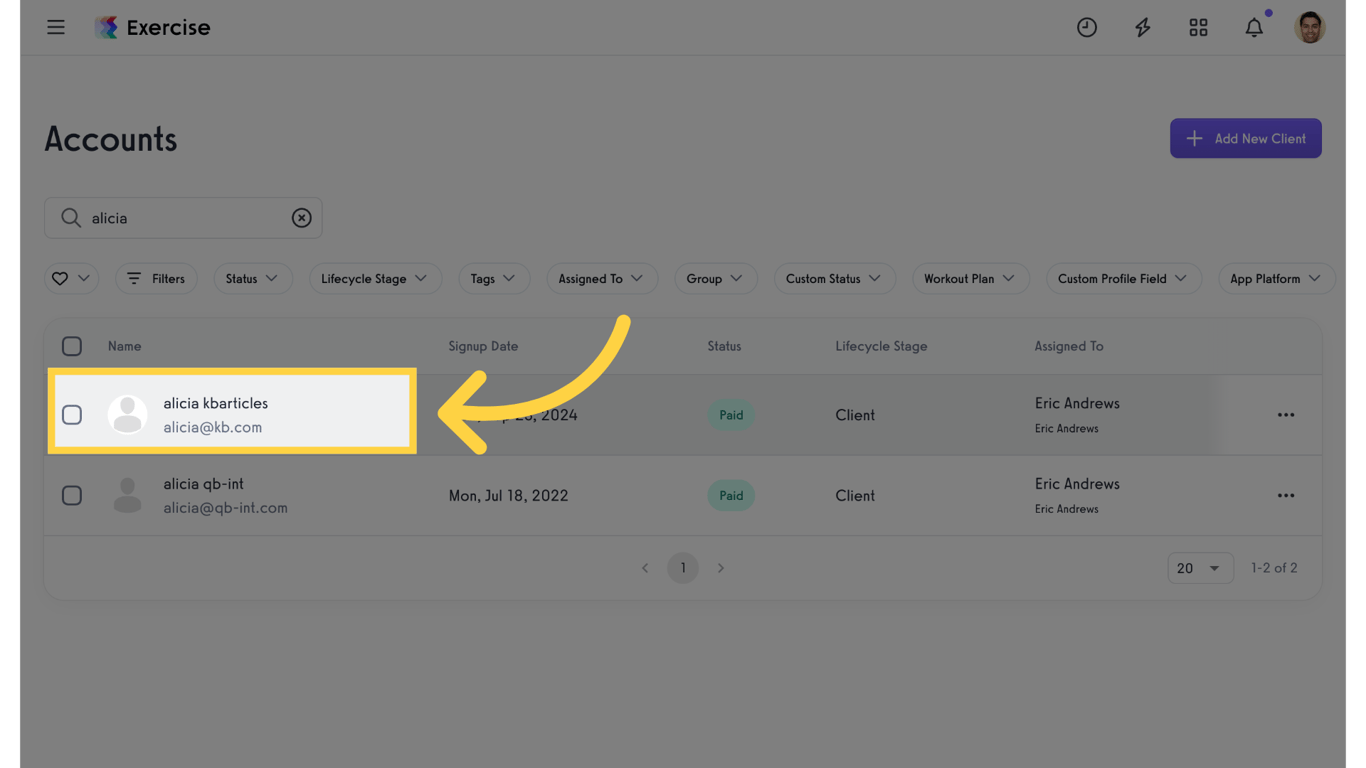Screen dimensions: 1366x768
Task: Check the alicia kbarticles row checkbox
Action: point(72,415)
